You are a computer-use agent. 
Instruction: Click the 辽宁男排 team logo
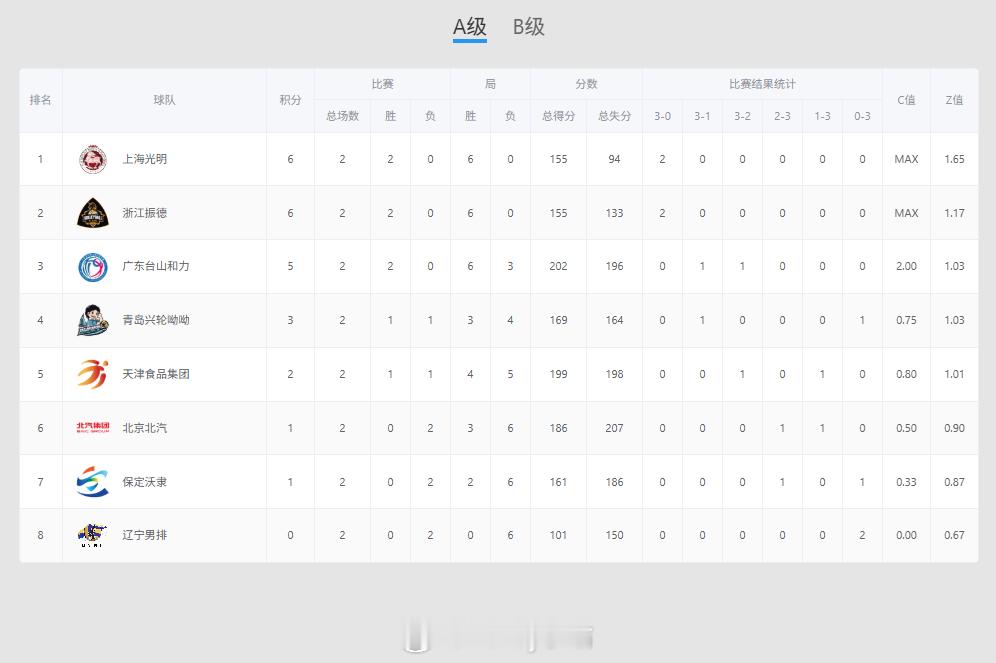93,535
